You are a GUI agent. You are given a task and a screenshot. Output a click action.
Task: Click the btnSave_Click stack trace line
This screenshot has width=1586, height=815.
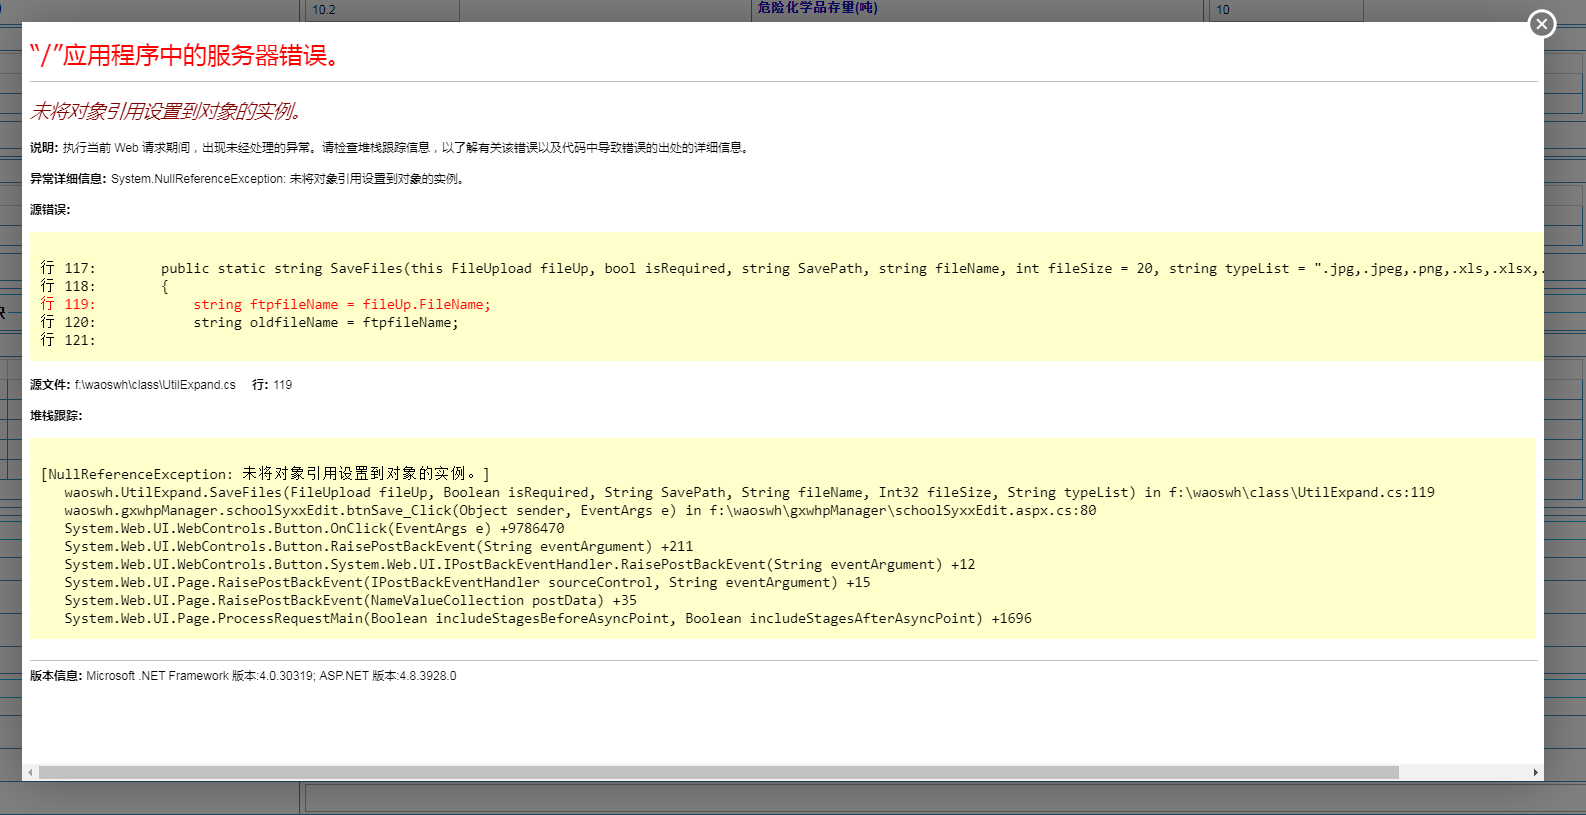coord(580,510)
